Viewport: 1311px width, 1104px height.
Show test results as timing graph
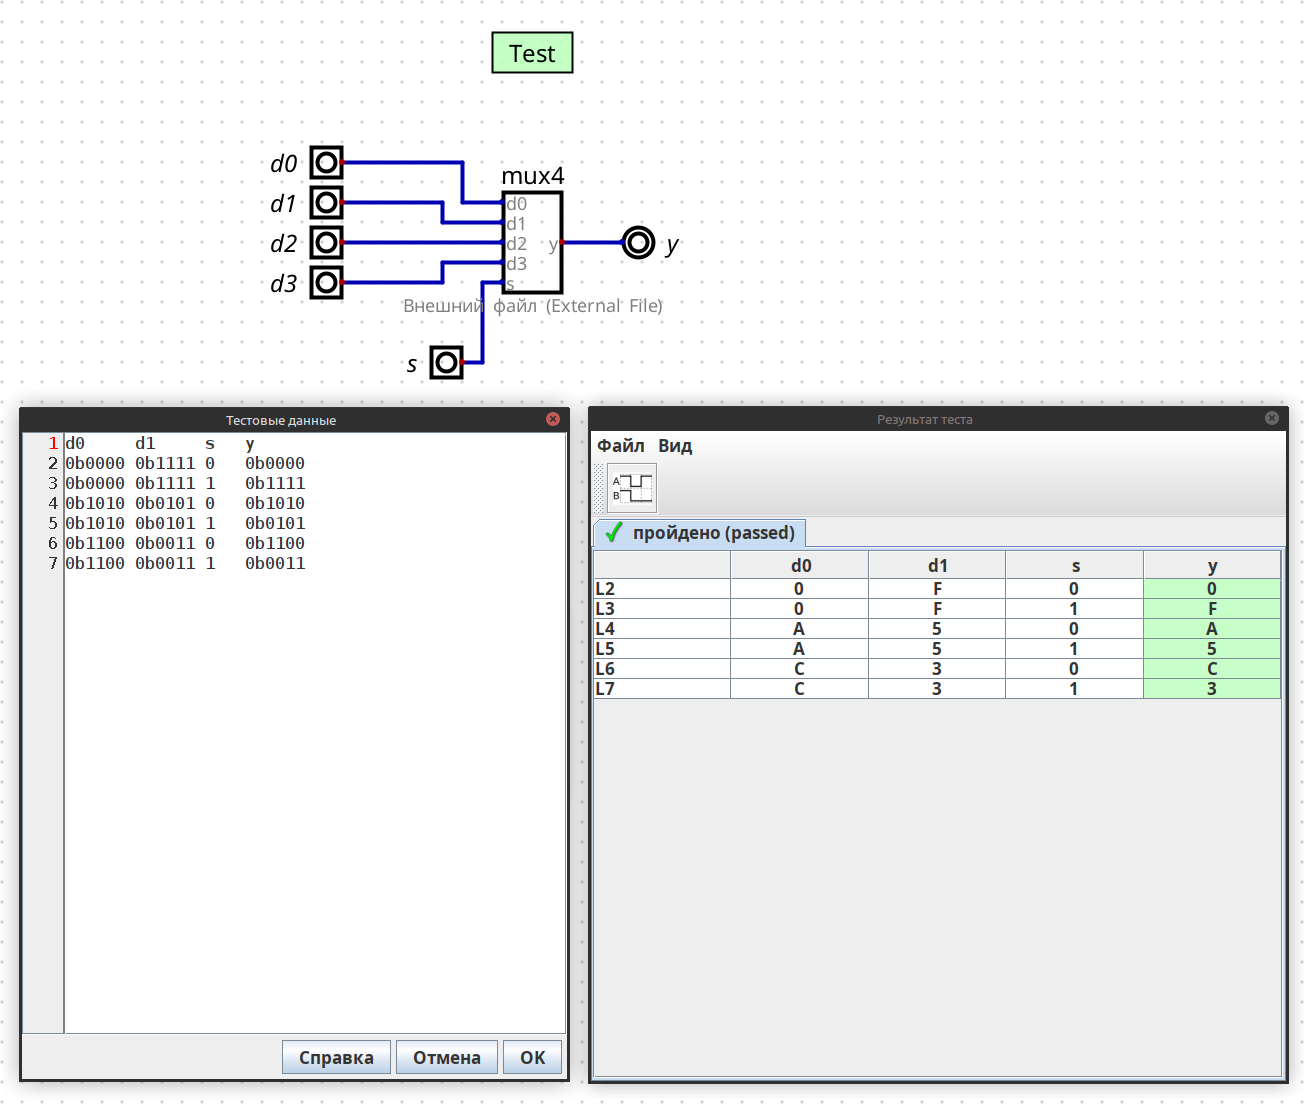point(632,488)
